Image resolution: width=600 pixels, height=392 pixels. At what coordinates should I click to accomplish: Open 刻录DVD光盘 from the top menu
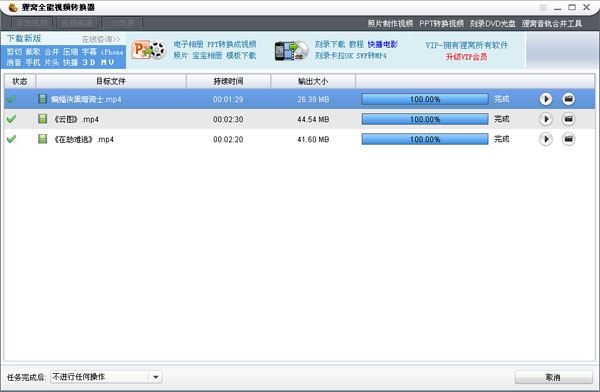(x=492, y=24)
